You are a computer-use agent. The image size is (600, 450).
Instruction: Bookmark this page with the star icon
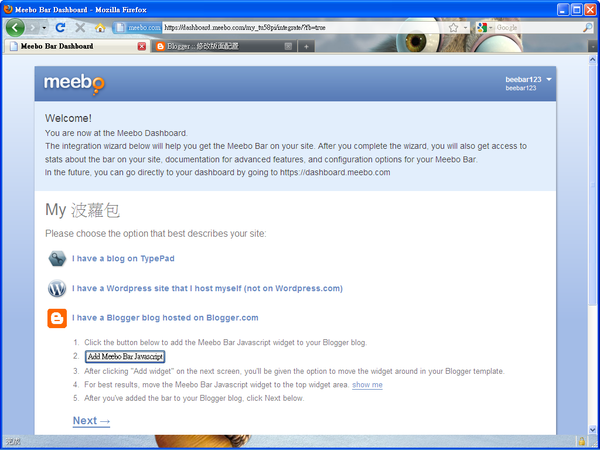pos(453,28)
